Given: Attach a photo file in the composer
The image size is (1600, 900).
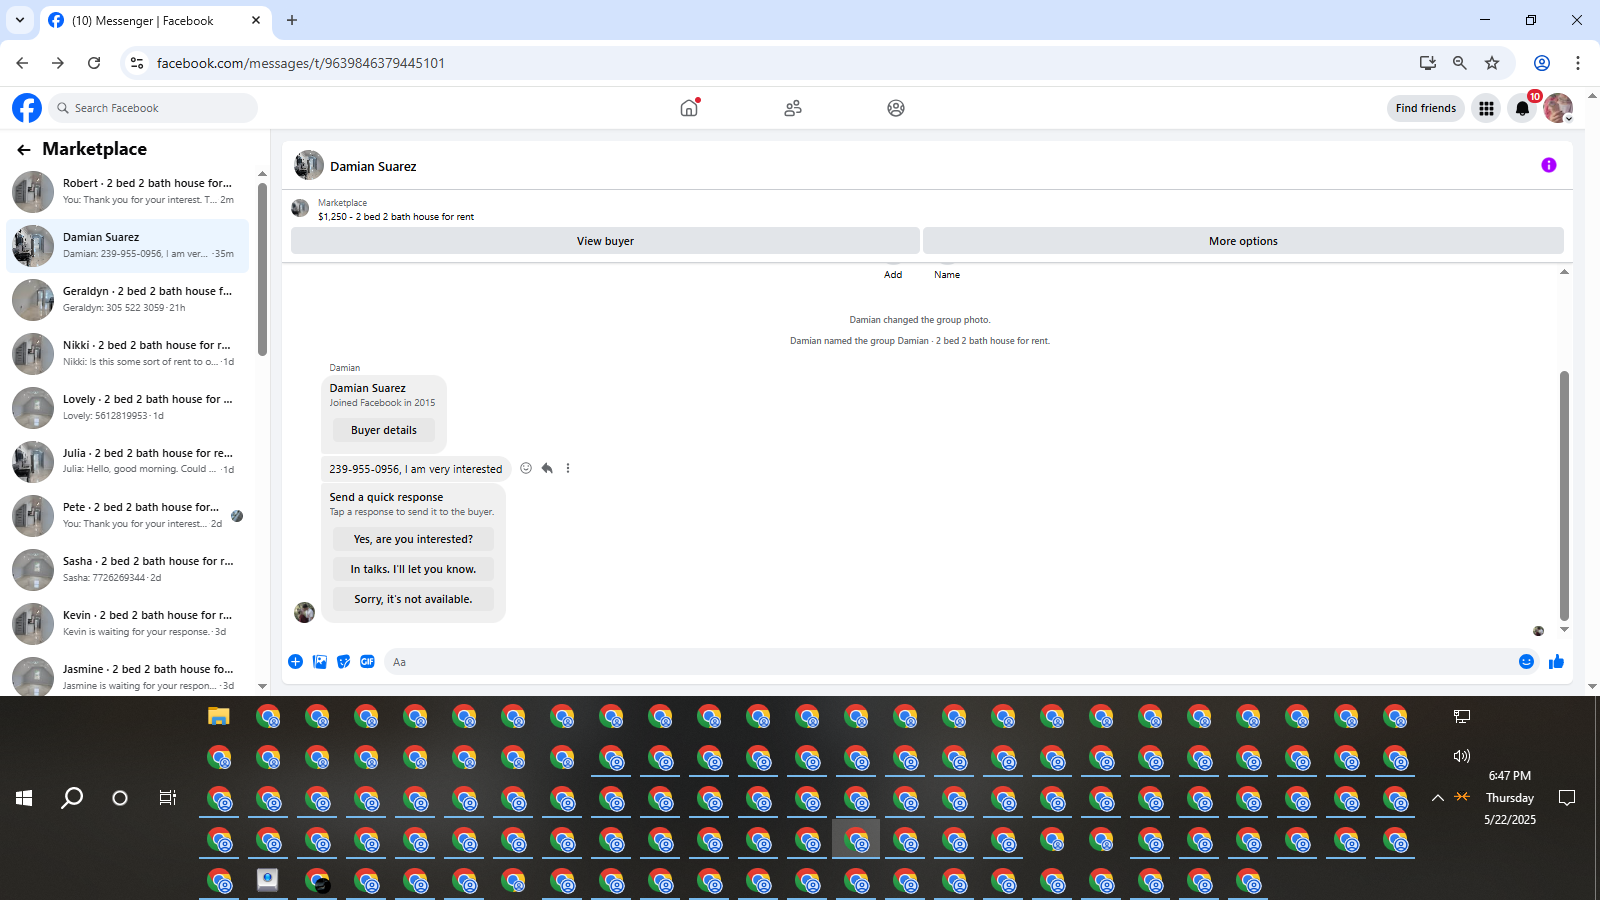Looking at the screenshot, I should click(x=320, y=662).
